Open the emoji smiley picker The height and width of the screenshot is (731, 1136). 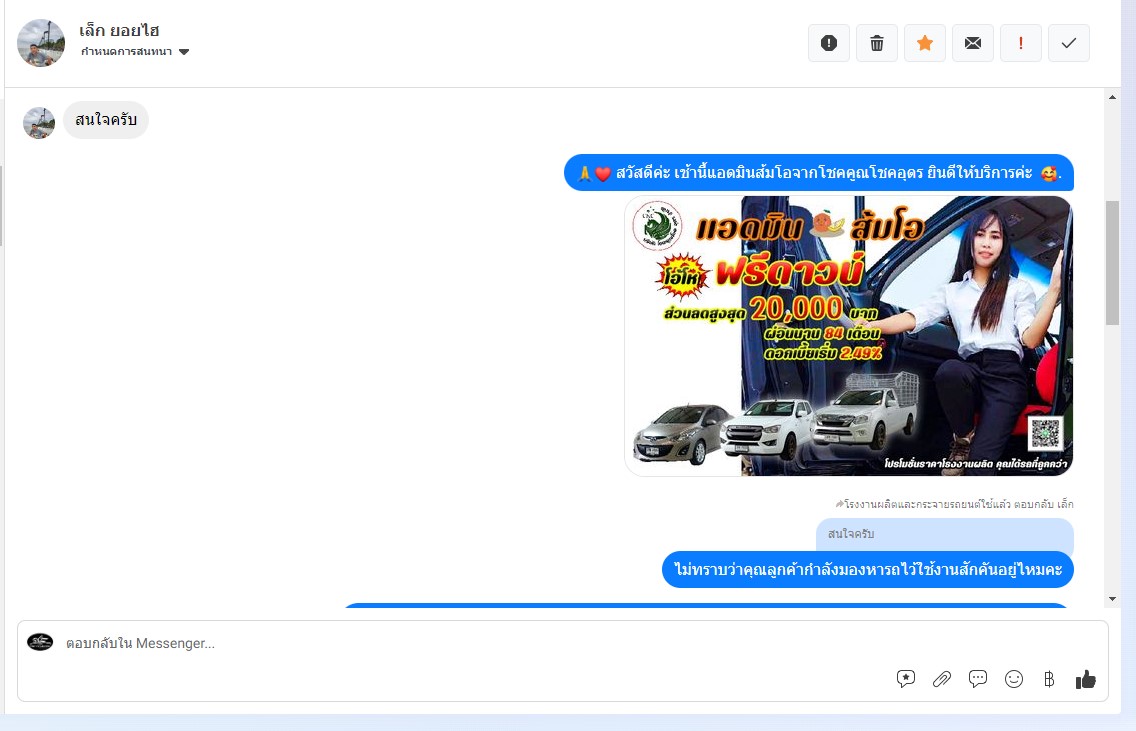pos(1014,679)
